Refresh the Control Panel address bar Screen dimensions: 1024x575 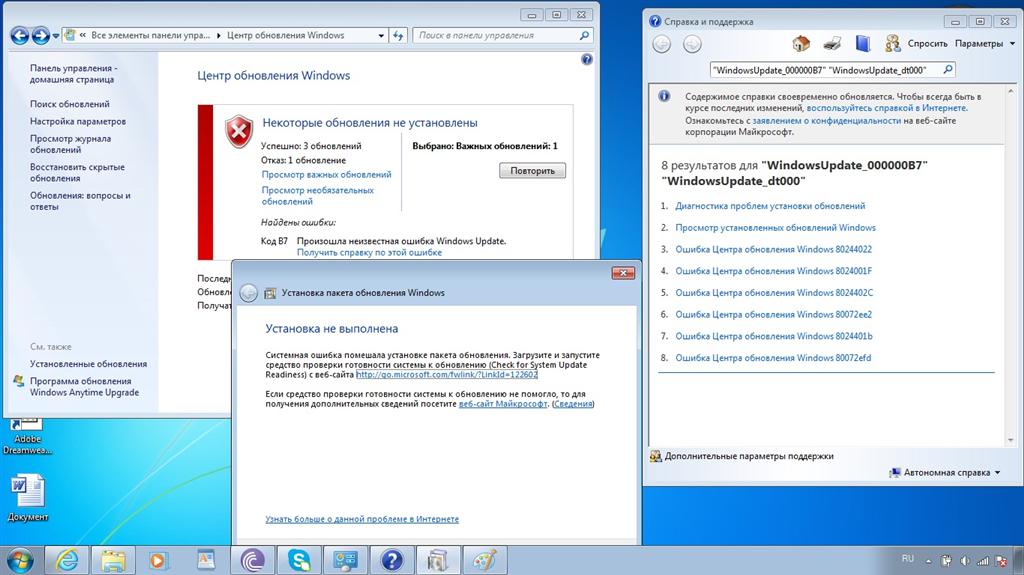point(398,35)
